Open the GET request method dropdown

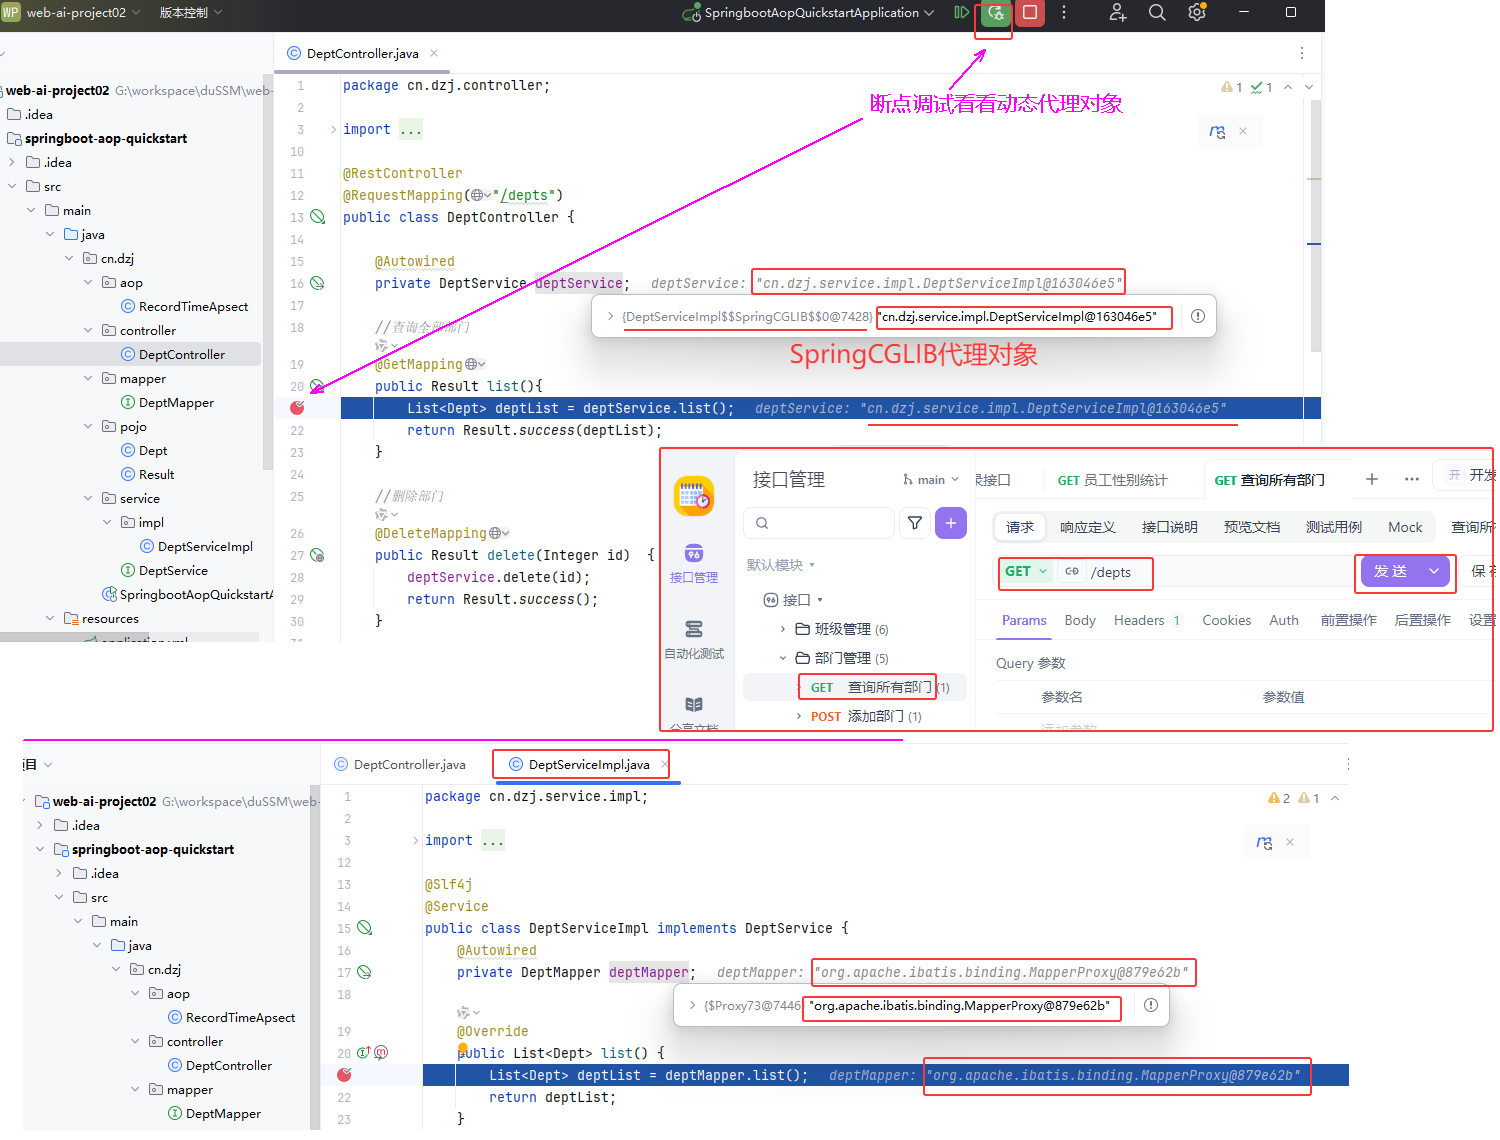(1026, 572)
